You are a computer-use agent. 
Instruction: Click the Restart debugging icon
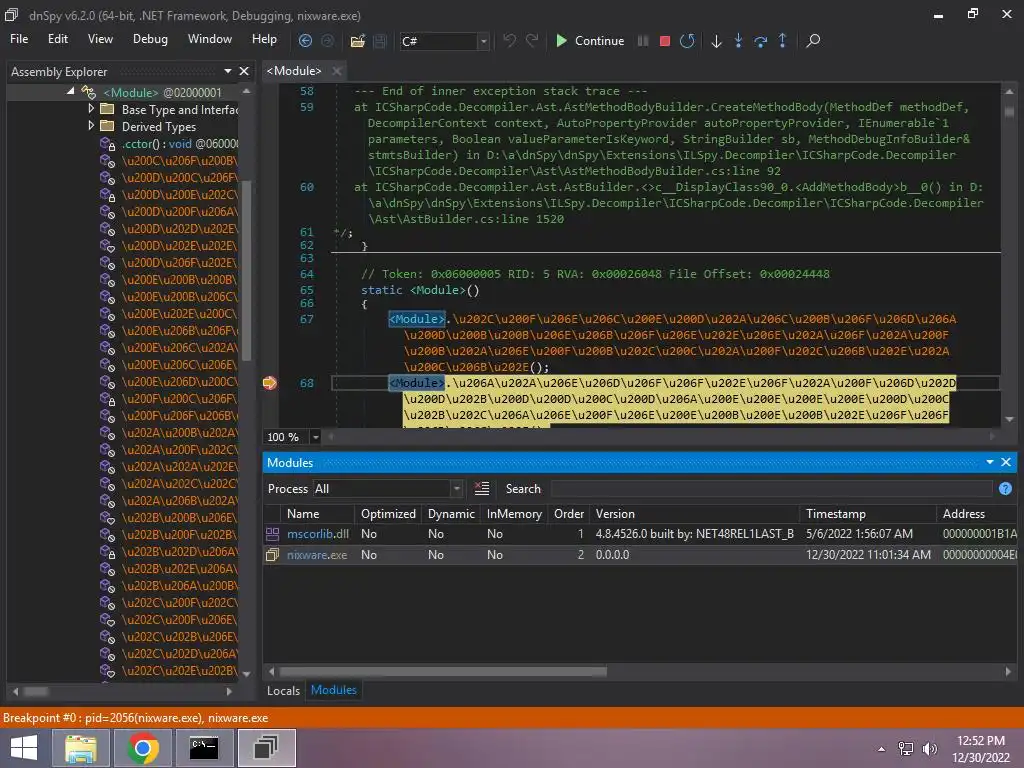(x=687, y=41)
